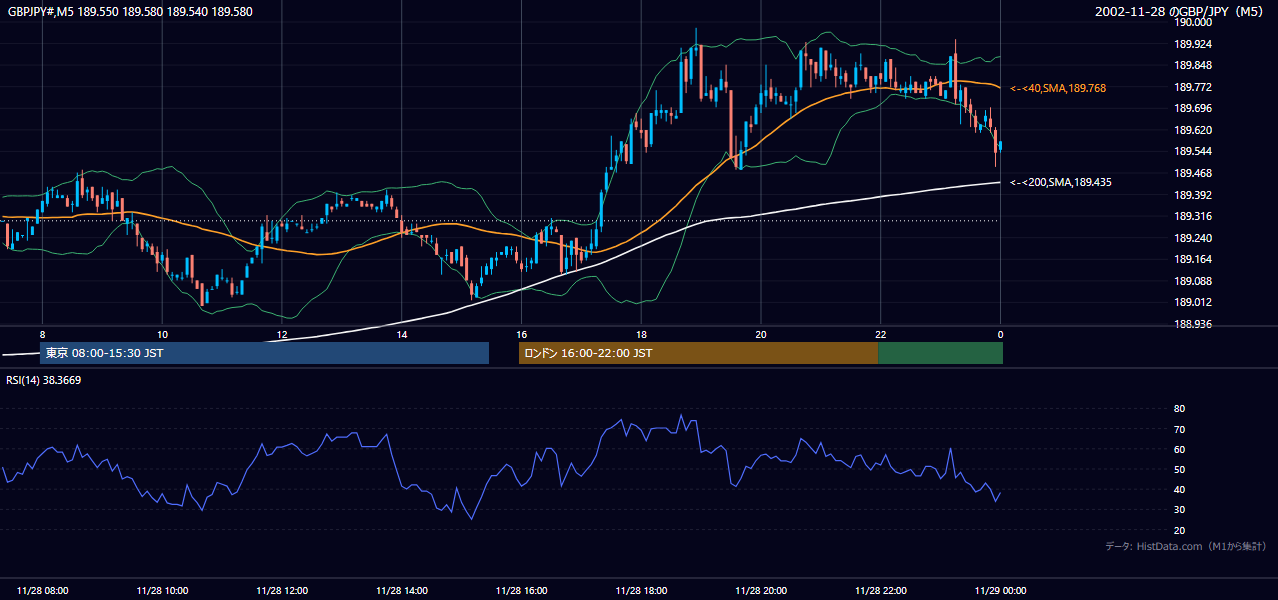Screen dimensions: 1278x600
Task: Click the hour label 16 under the chart
Action: (x=521, y=334)
